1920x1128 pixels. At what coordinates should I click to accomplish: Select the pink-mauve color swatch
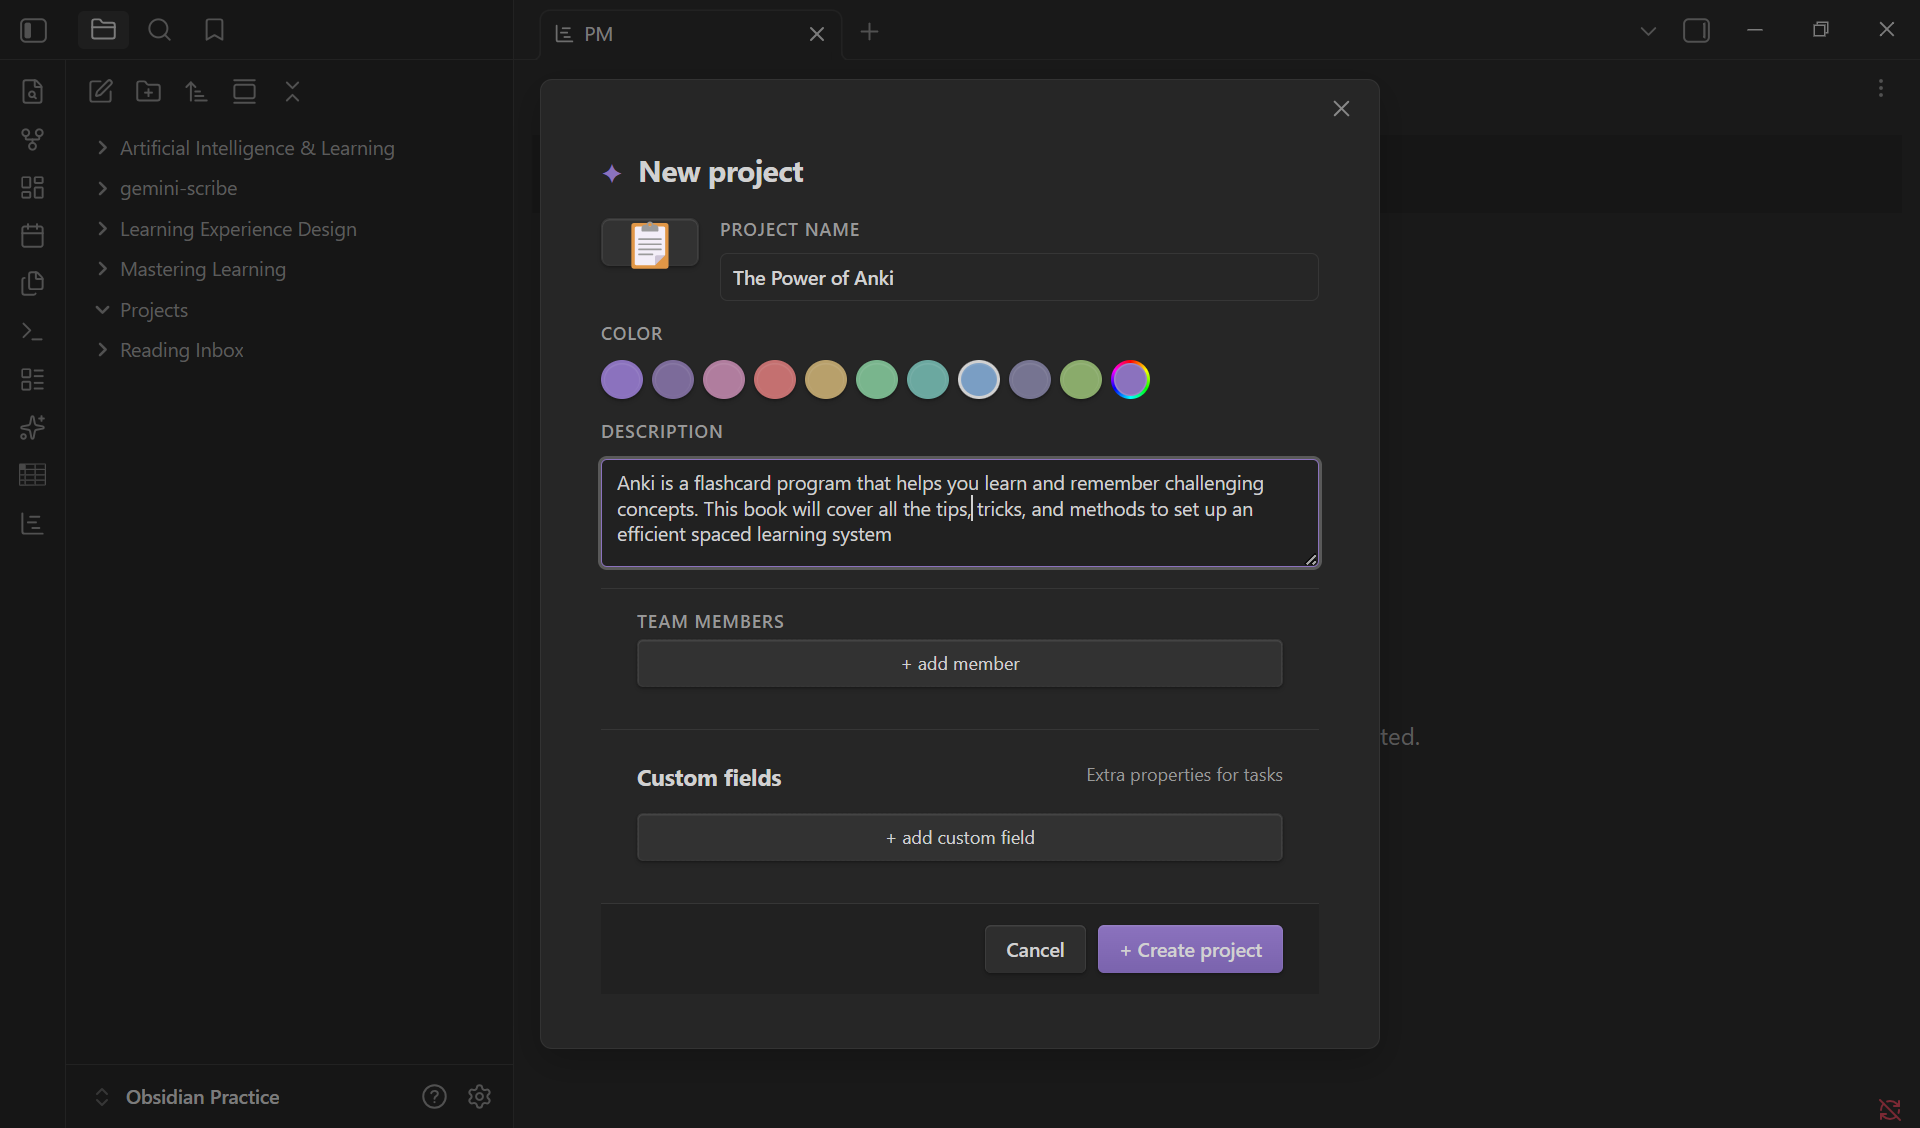724,380
